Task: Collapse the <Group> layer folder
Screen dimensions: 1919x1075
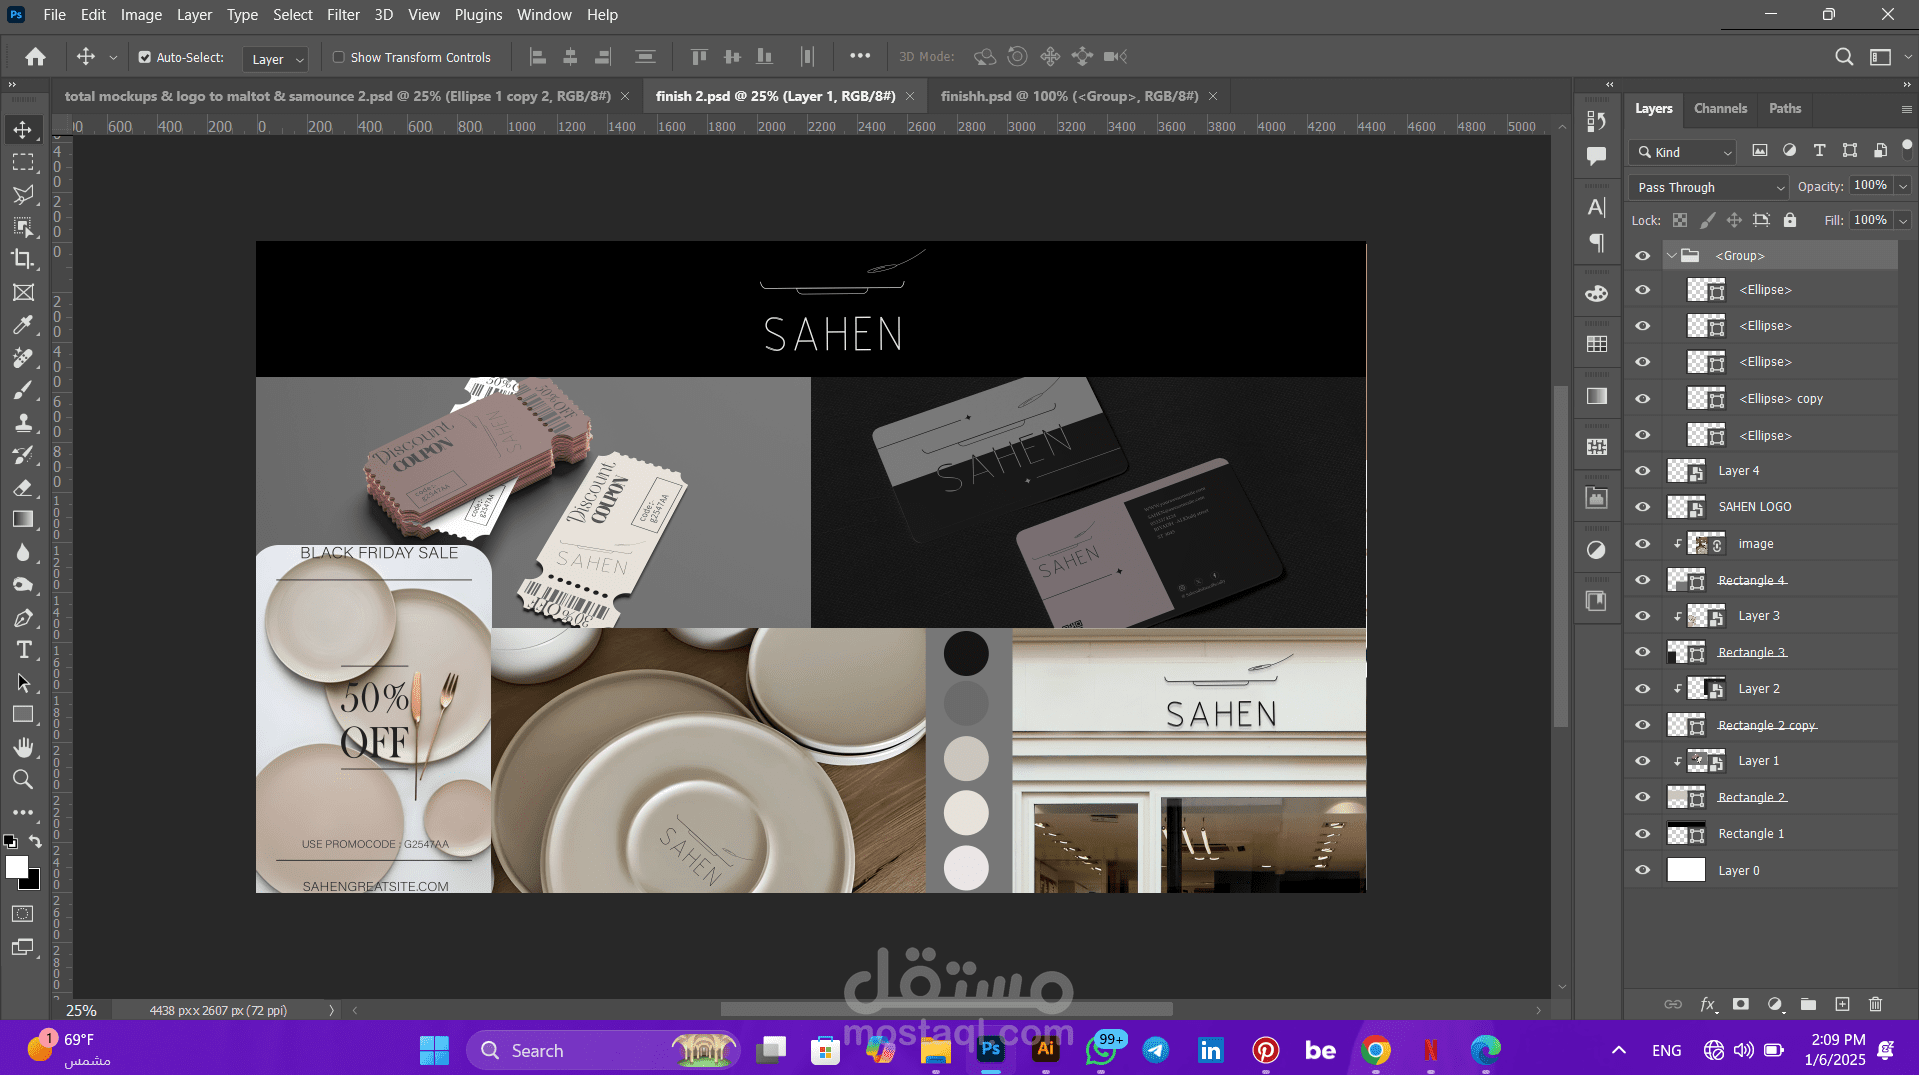Action: click(x=1671, y=256)
